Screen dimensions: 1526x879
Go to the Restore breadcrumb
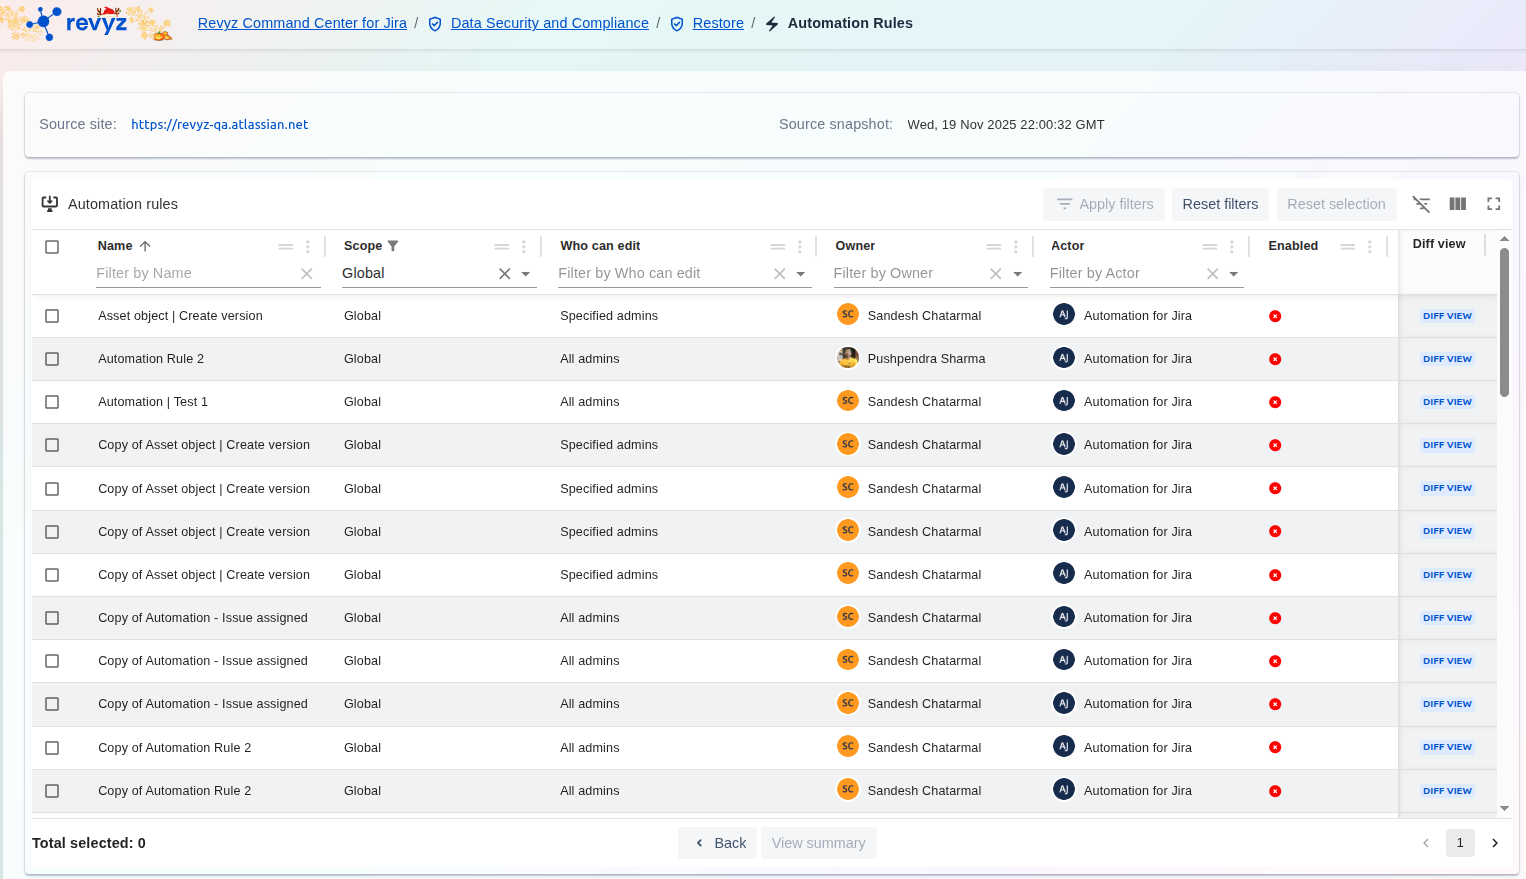point(717,23)
